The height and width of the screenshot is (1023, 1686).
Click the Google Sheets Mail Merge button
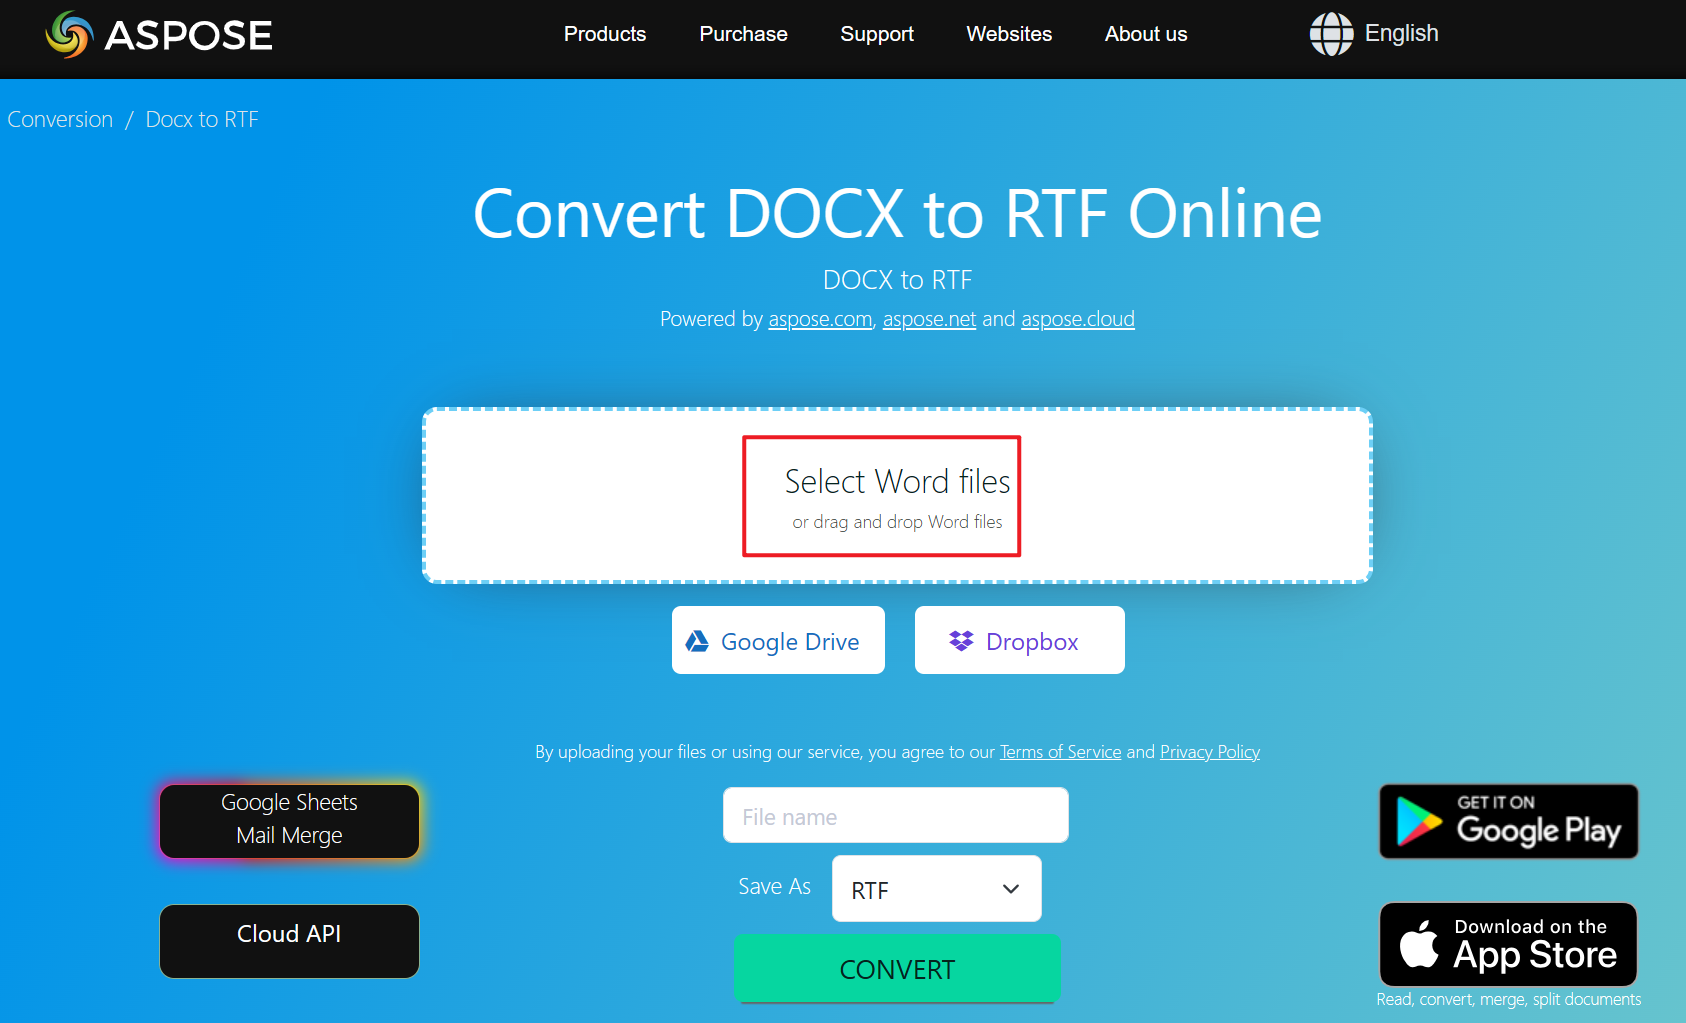click(289, 820)
